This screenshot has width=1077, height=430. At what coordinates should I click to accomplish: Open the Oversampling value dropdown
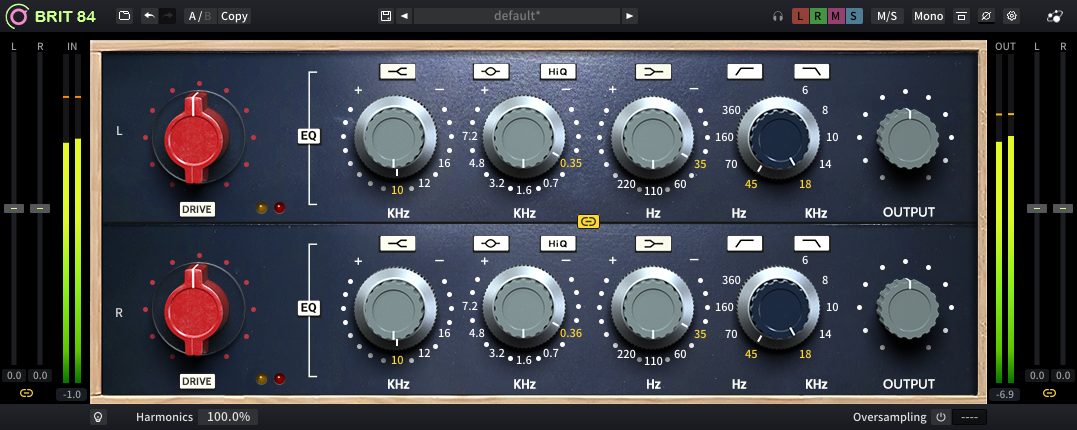click(969, 417)
